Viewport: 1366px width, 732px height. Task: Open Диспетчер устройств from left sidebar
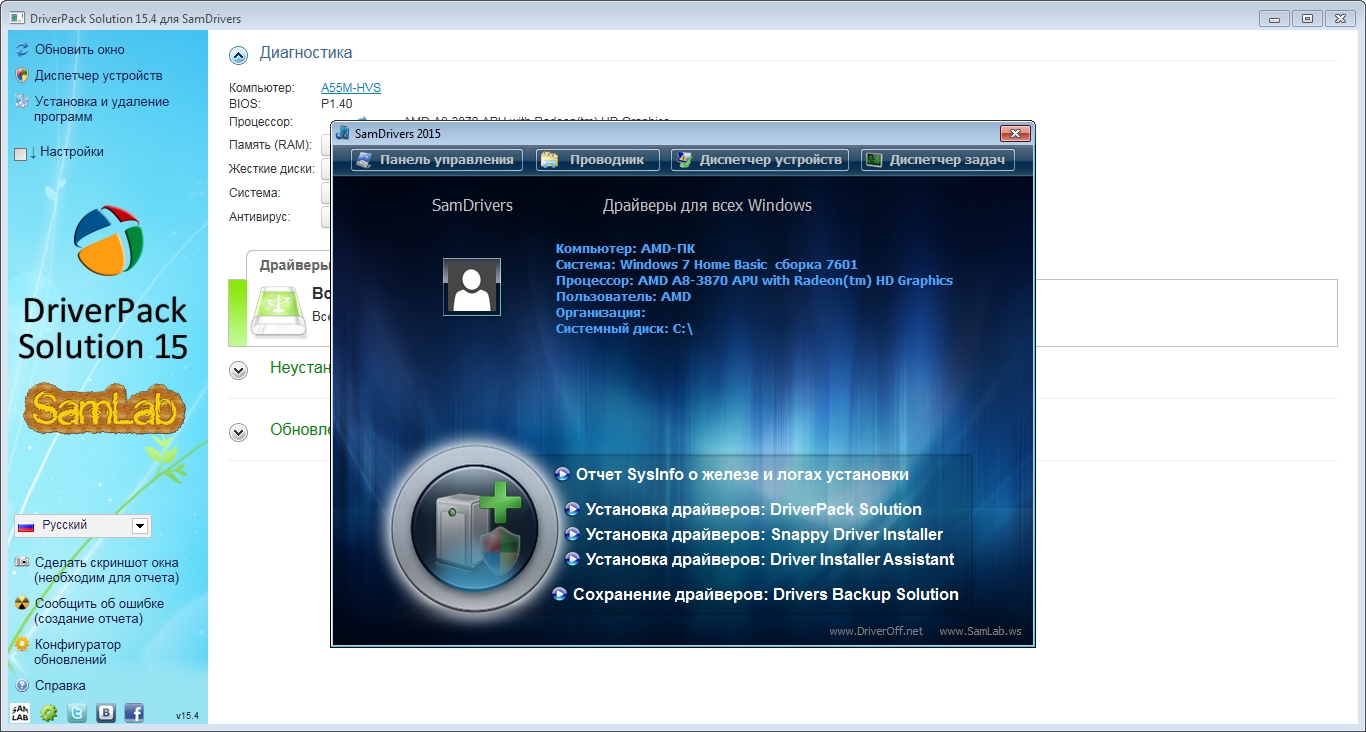tap(98, 75)
